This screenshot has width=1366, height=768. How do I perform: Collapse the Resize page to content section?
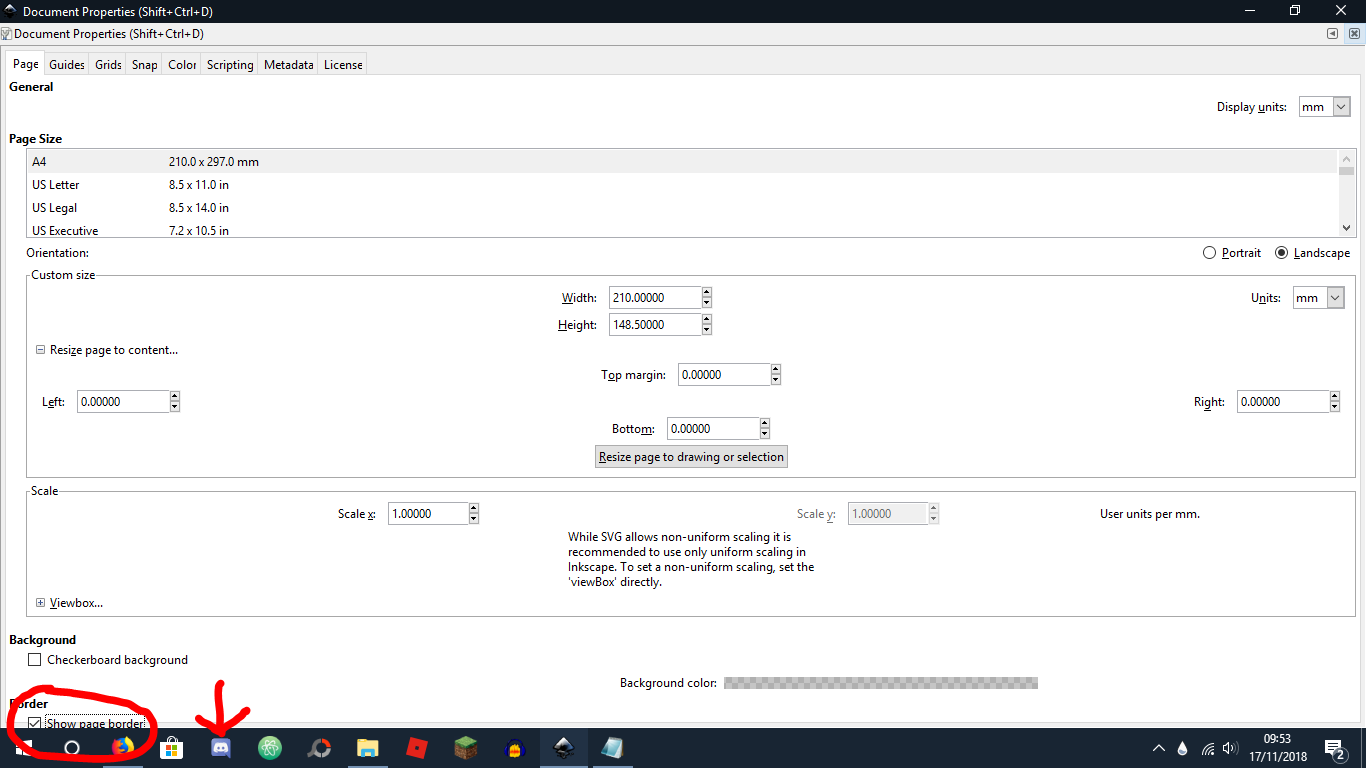coord(40,349)
